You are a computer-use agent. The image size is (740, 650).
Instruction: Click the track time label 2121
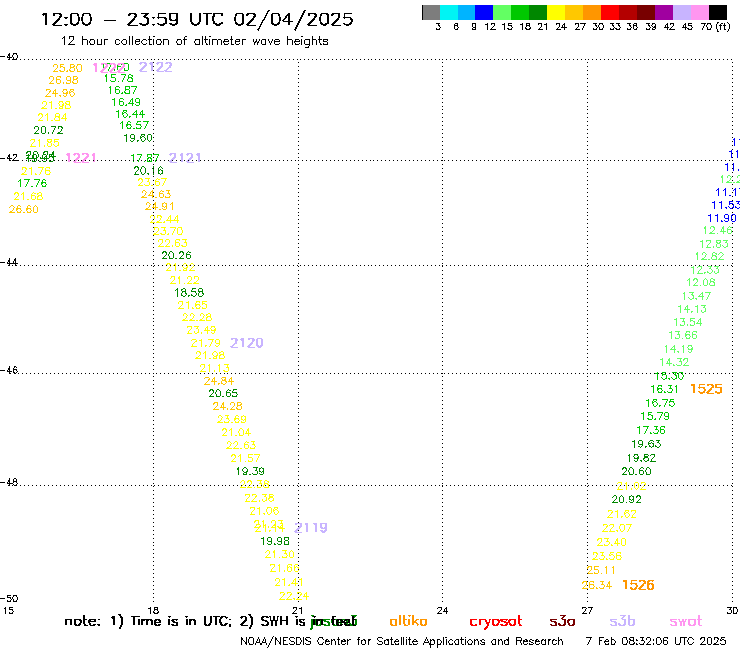(185, 158)
